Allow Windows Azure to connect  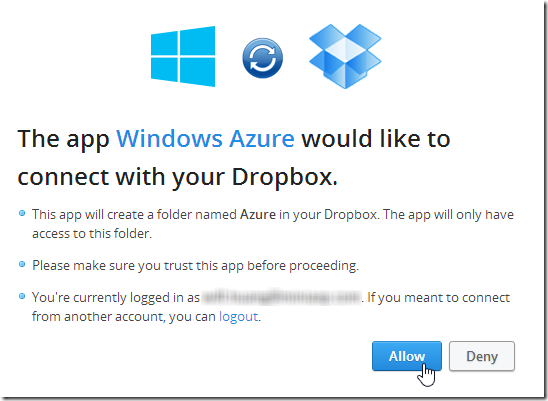tap(407, 356)
